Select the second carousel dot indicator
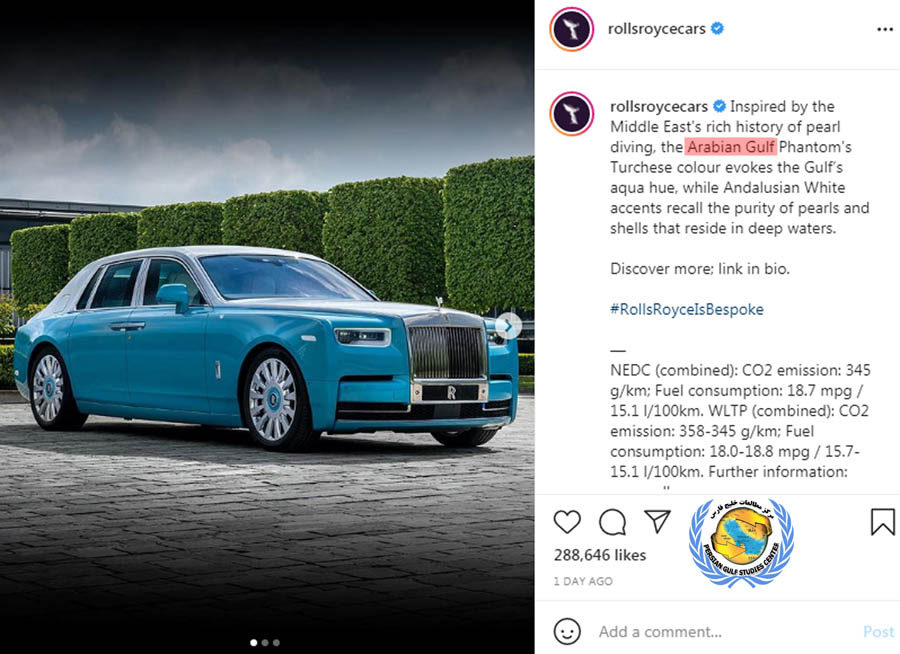Viewport: 900px width, 654px height. click(265, 643)
